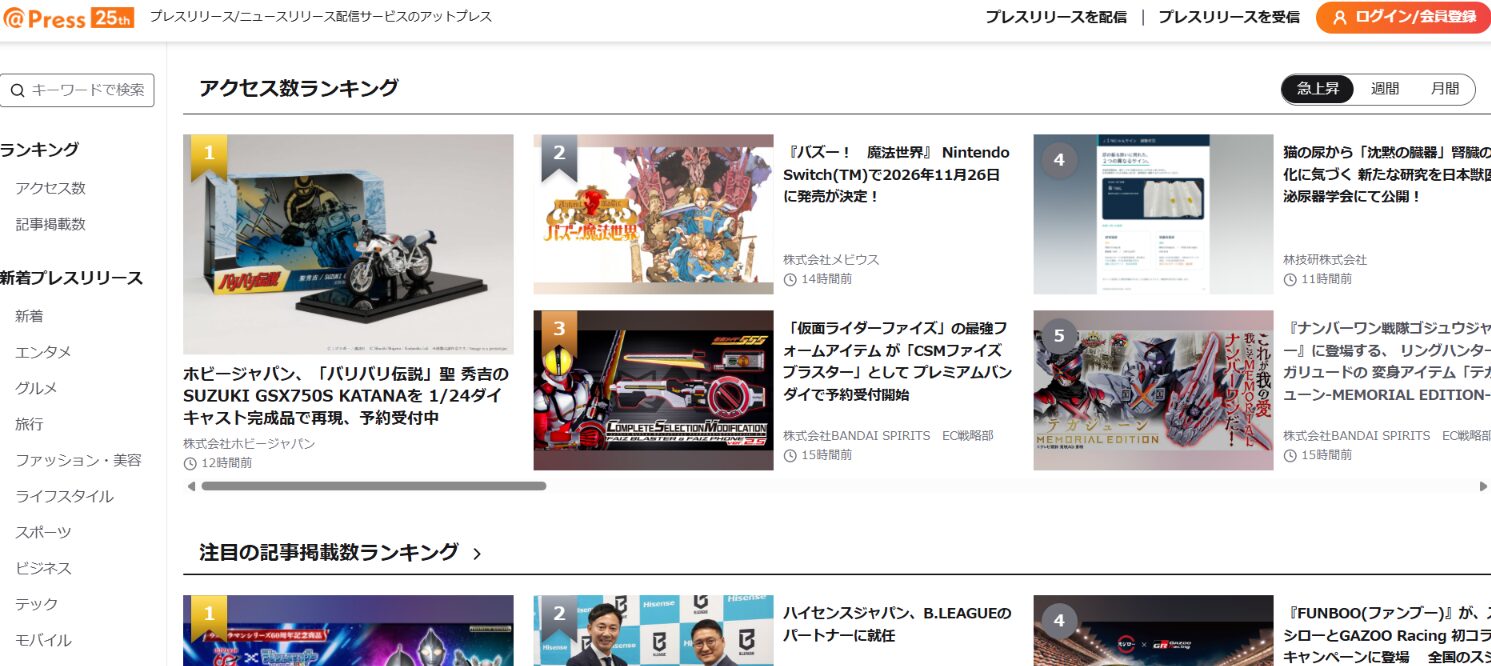
Task: Select 旅行 category in sidebar
Action: click(29, 424)
